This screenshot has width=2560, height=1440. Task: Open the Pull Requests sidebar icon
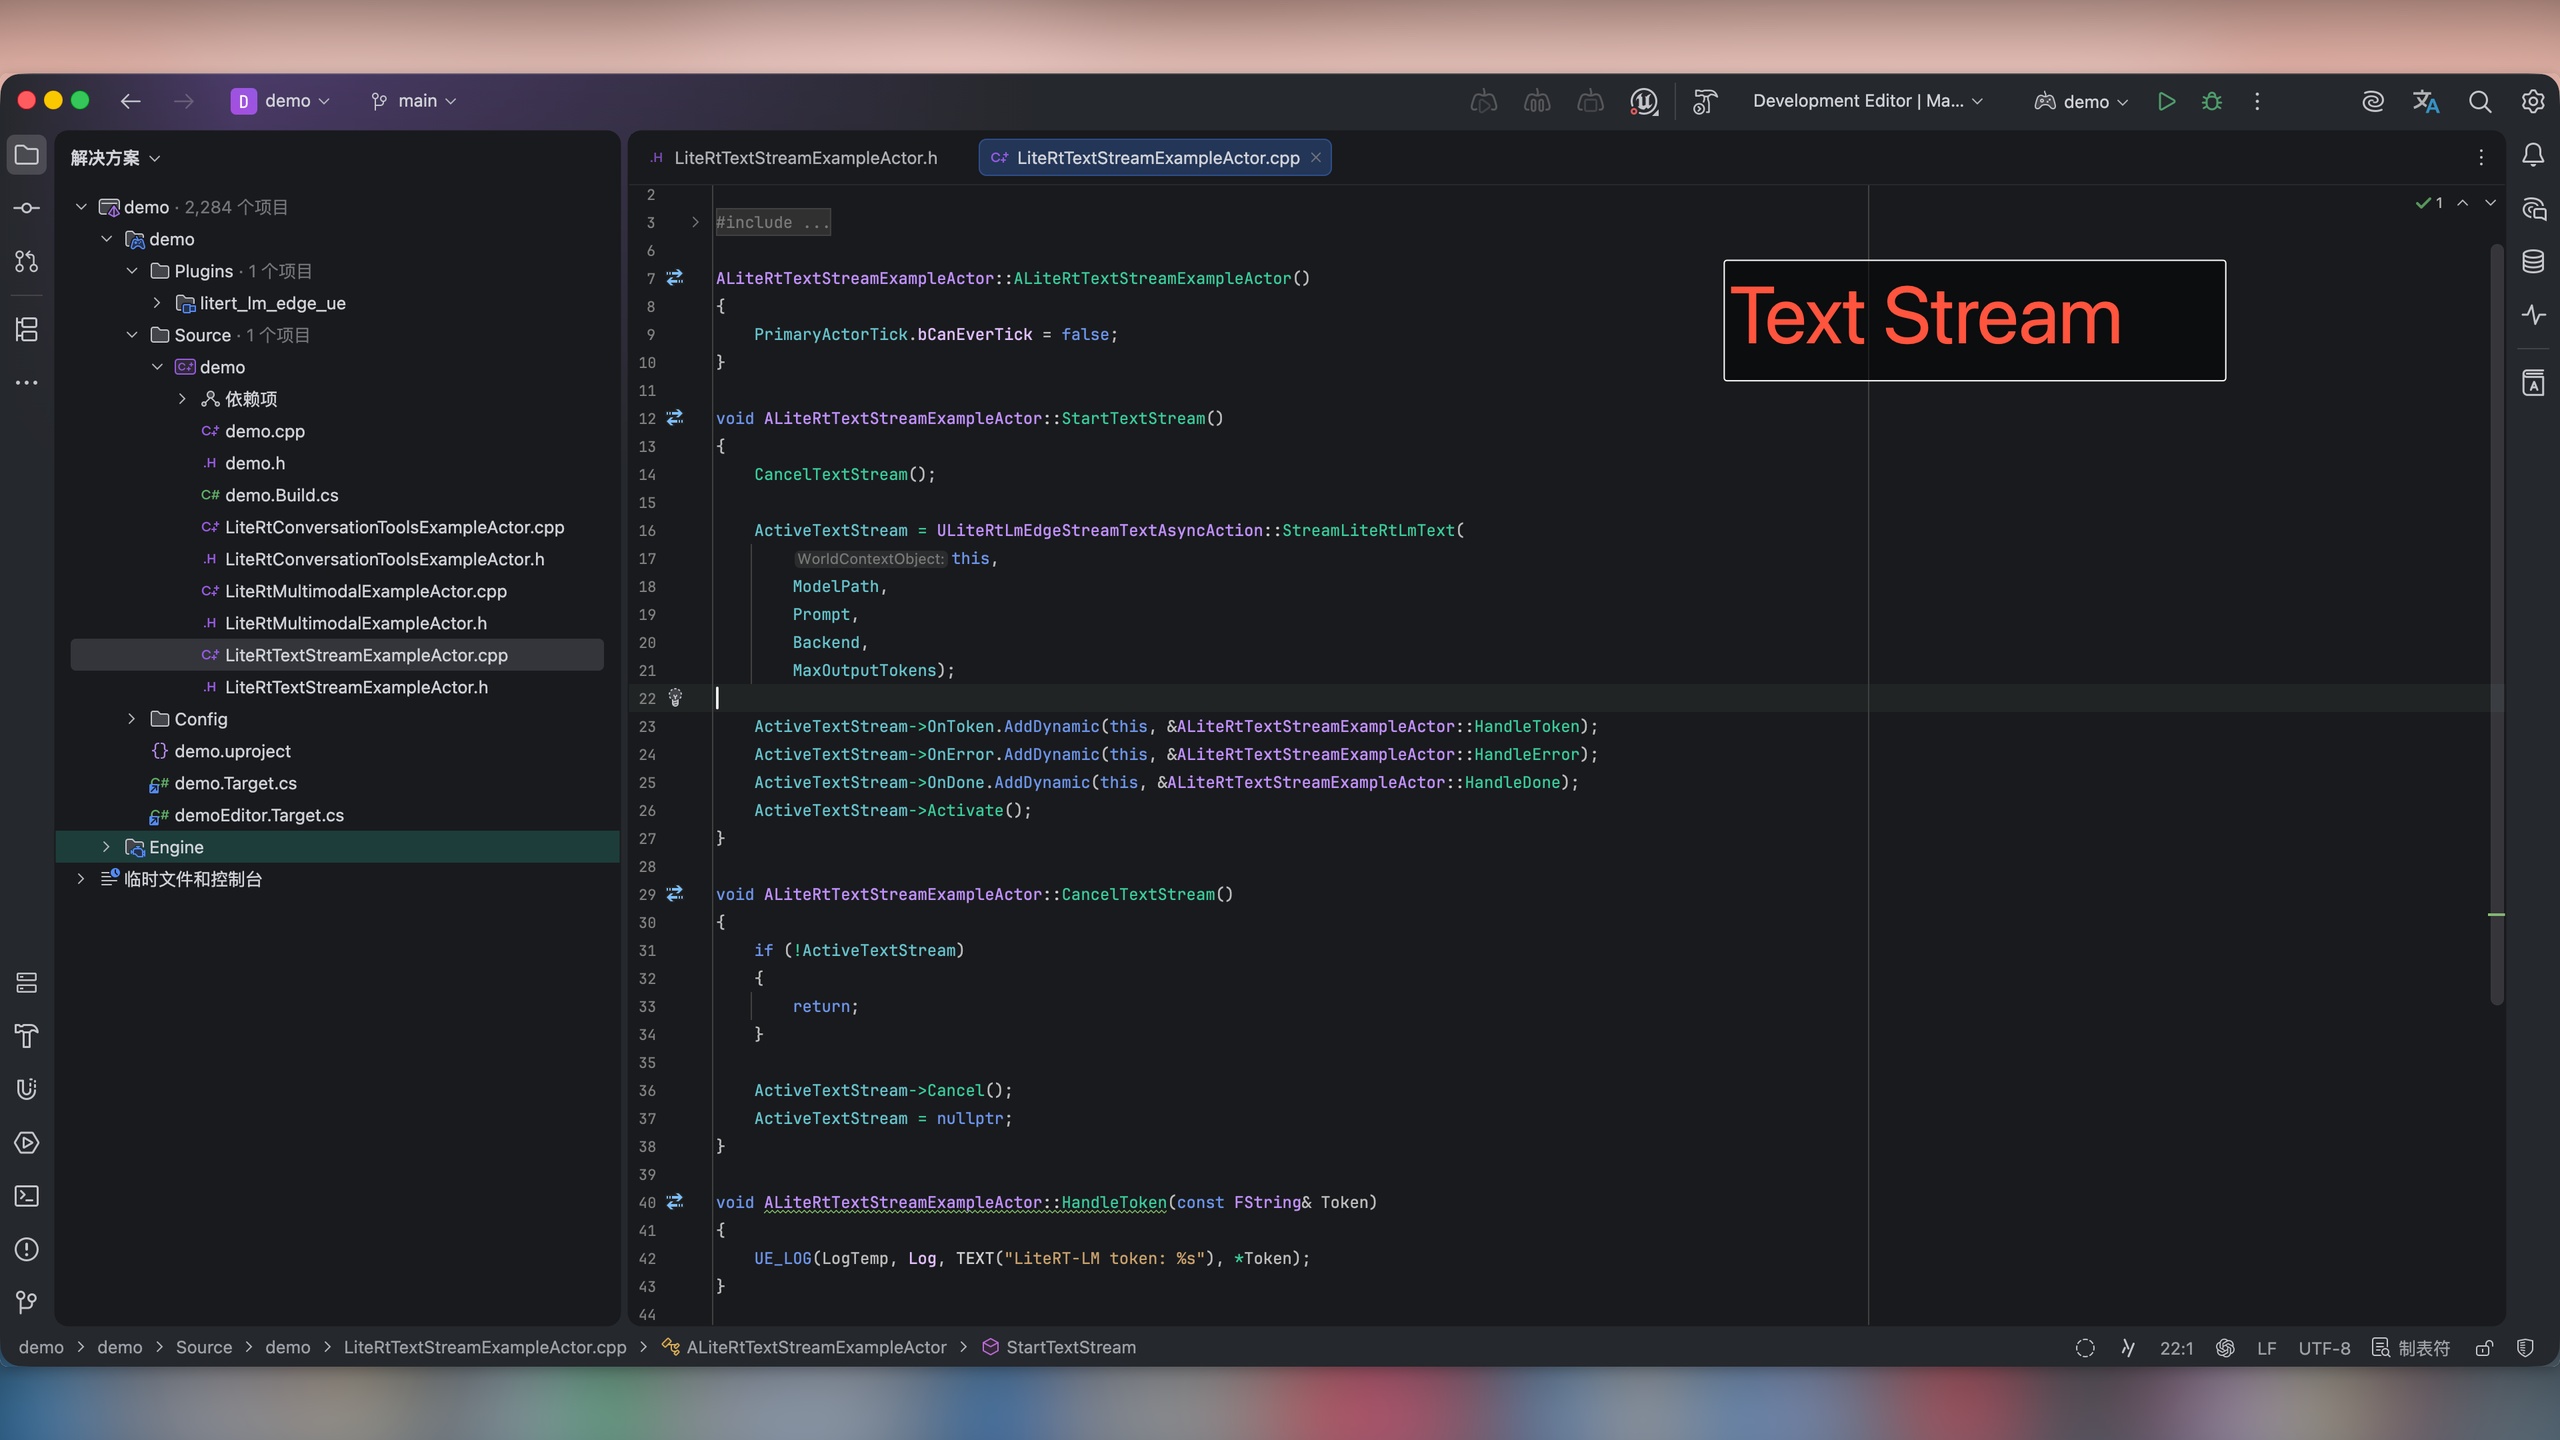coord(27,261)
